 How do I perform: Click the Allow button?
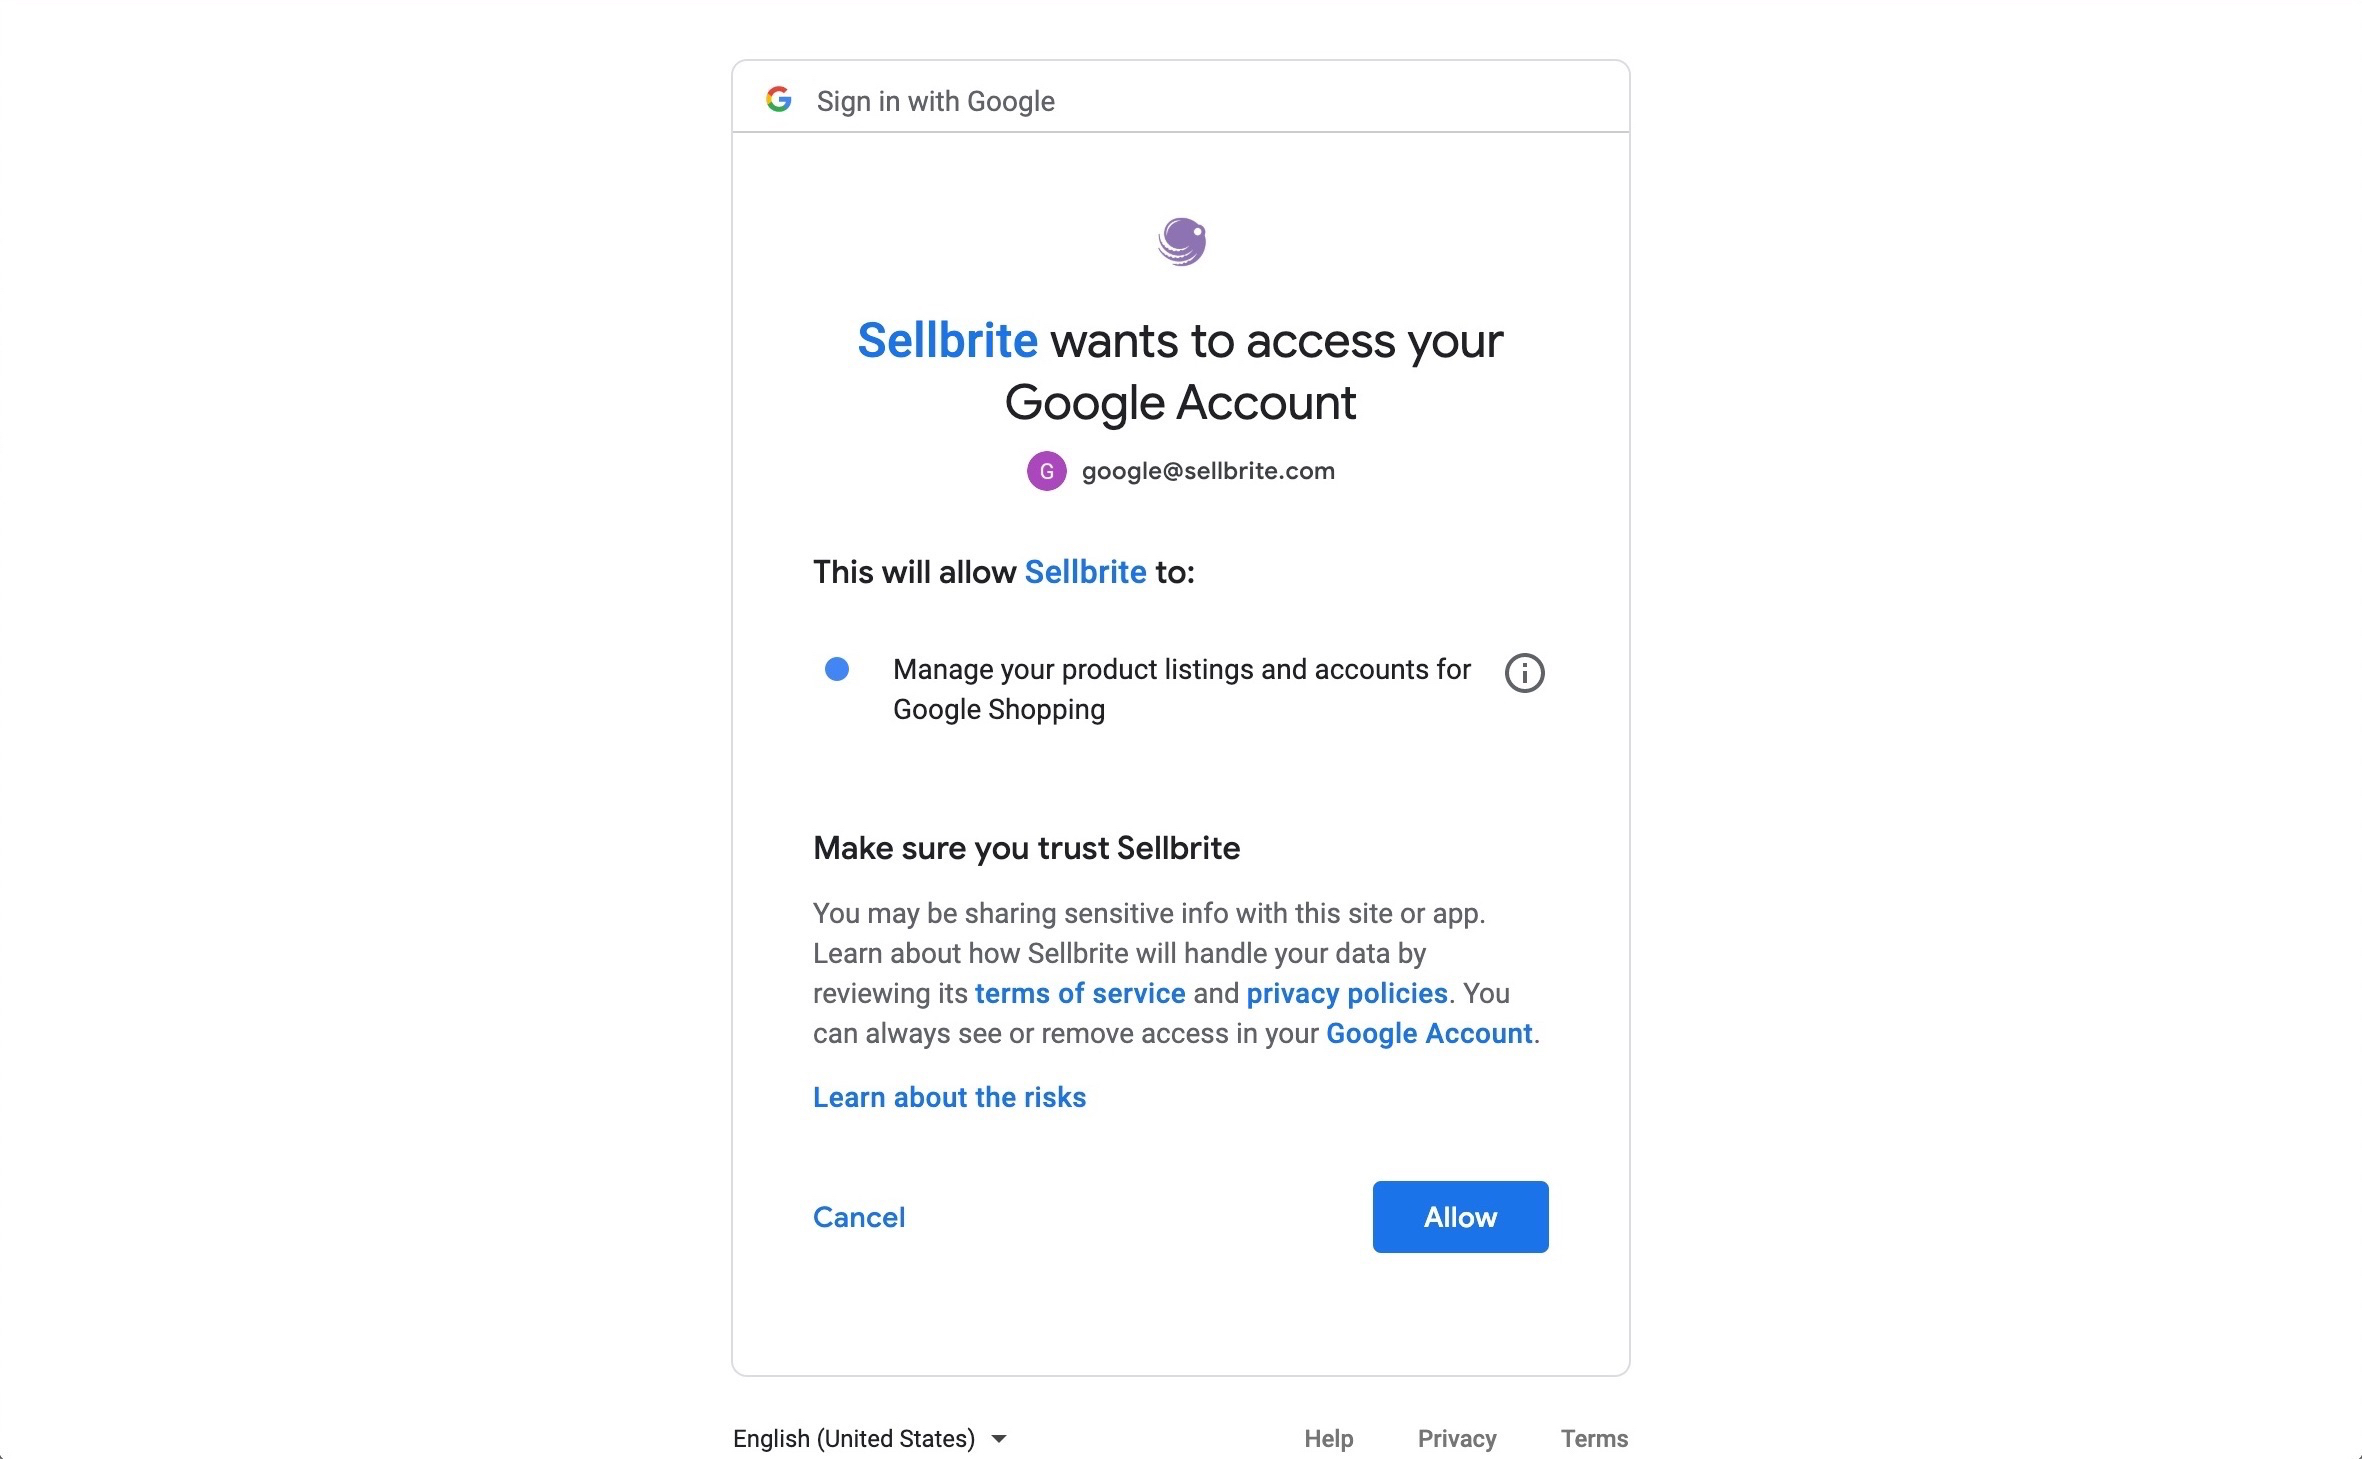1460,1217
